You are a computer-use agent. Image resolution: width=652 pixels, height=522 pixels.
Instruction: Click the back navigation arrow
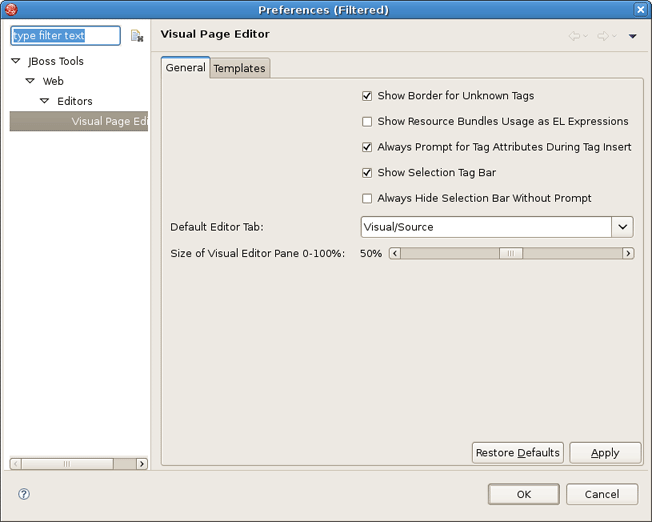(575, 37)
